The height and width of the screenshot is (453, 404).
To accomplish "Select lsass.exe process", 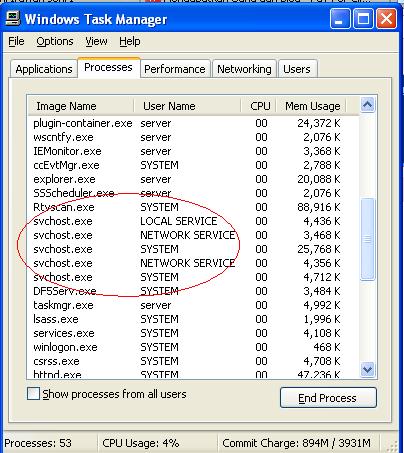I will tap(187, 319).
